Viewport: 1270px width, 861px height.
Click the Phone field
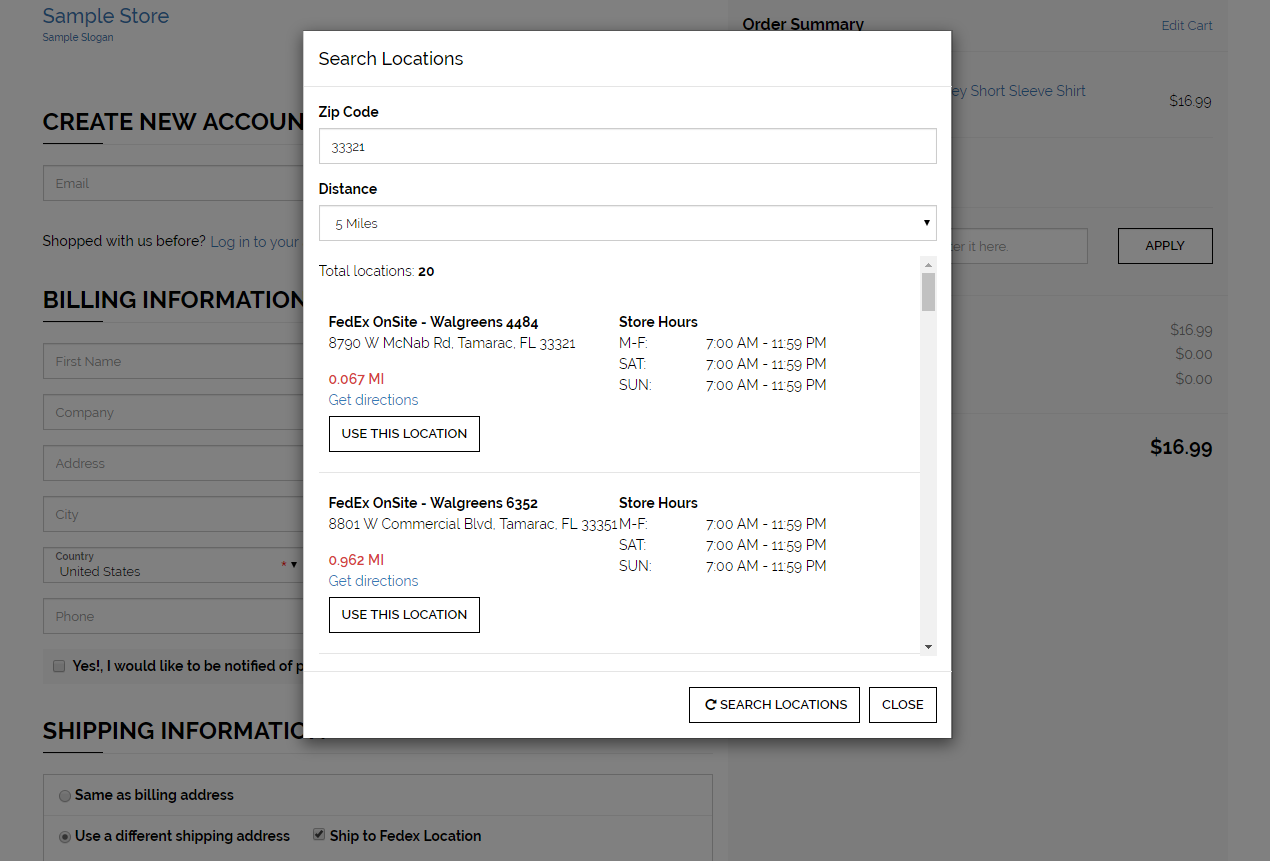[x=173, y=616]
